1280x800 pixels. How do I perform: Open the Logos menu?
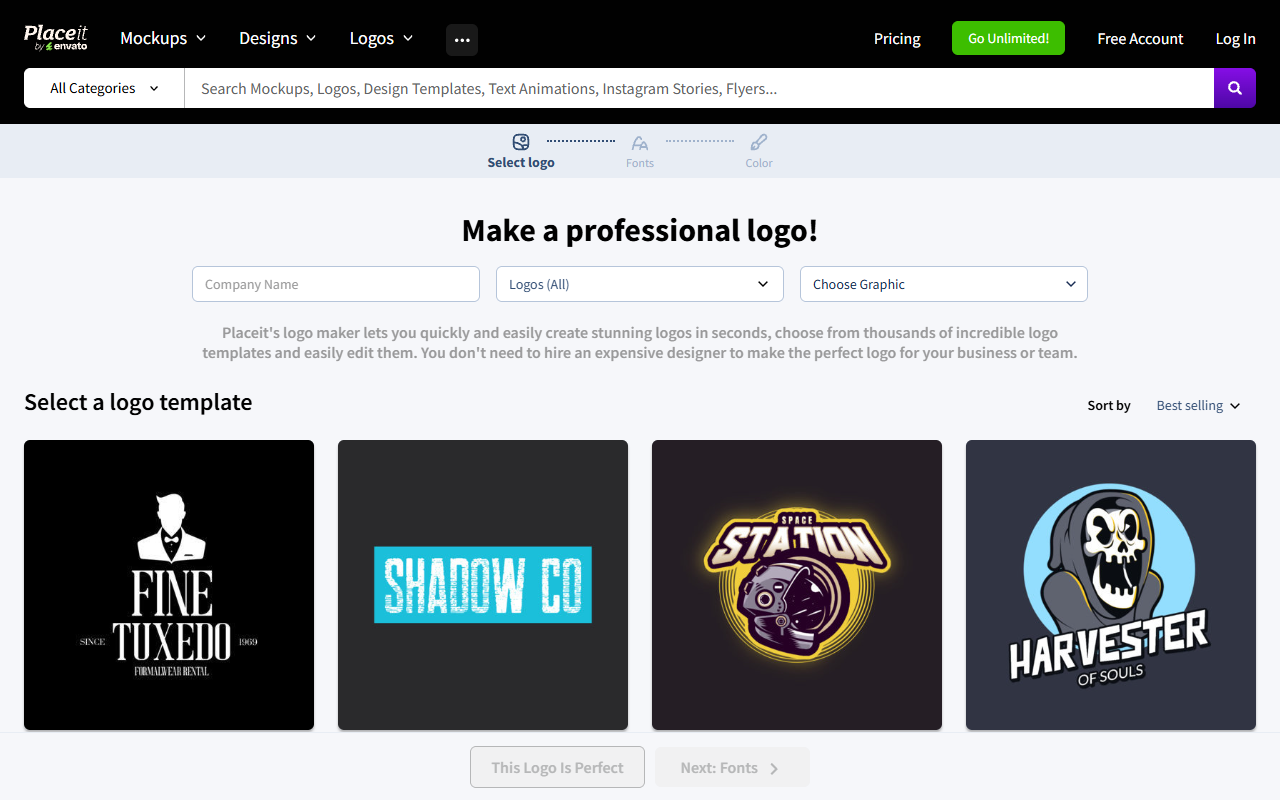(381, 38)
